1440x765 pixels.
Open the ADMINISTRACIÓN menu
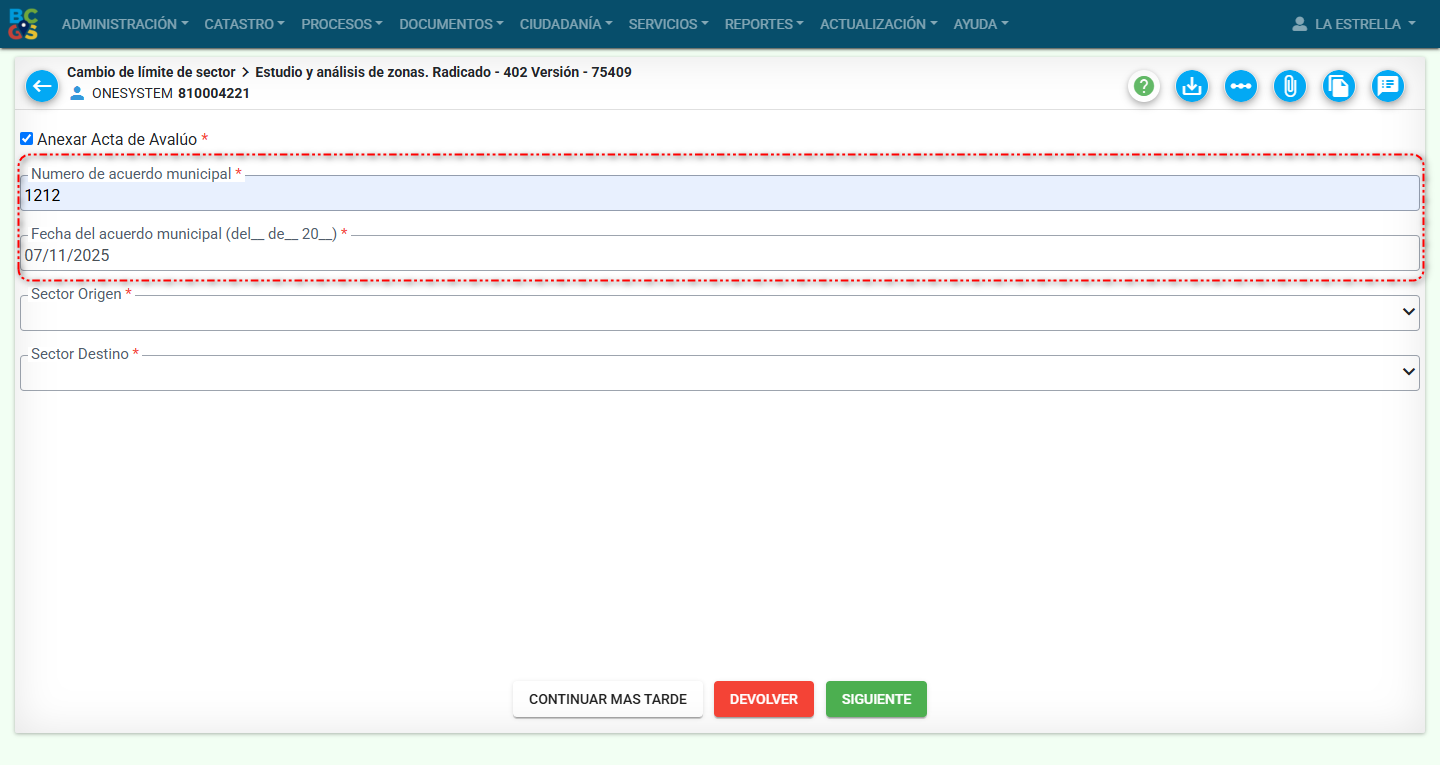(124, 24)
